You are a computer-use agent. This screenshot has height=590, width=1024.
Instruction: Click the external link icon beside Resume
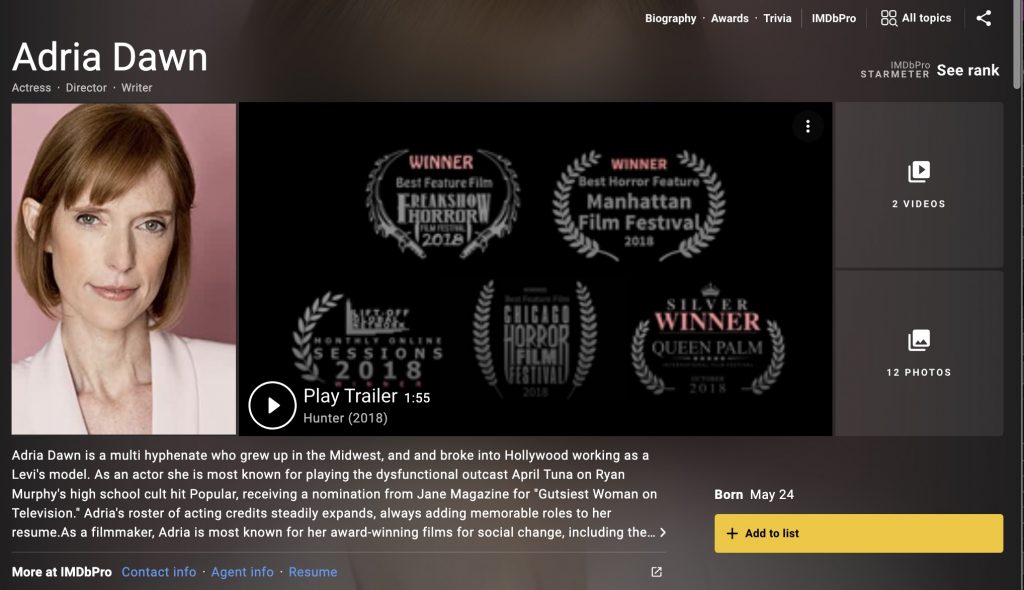click(656, 572)
